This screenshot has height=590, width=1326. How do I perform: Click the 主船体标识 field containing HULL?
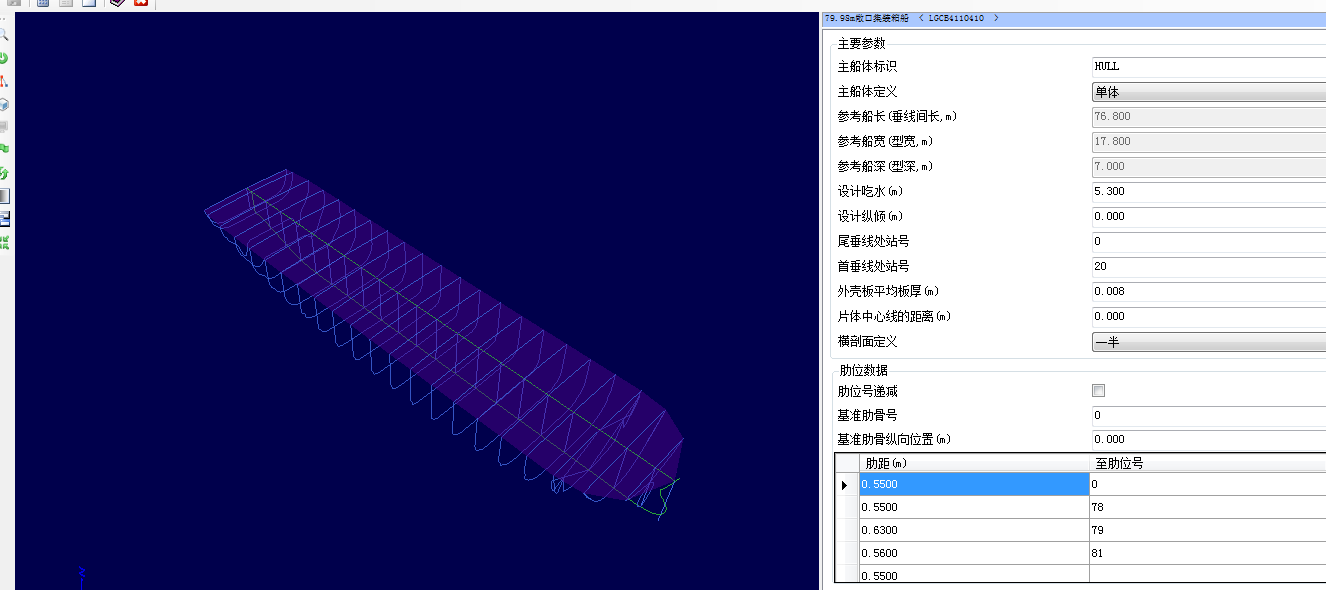point(1208,66)
